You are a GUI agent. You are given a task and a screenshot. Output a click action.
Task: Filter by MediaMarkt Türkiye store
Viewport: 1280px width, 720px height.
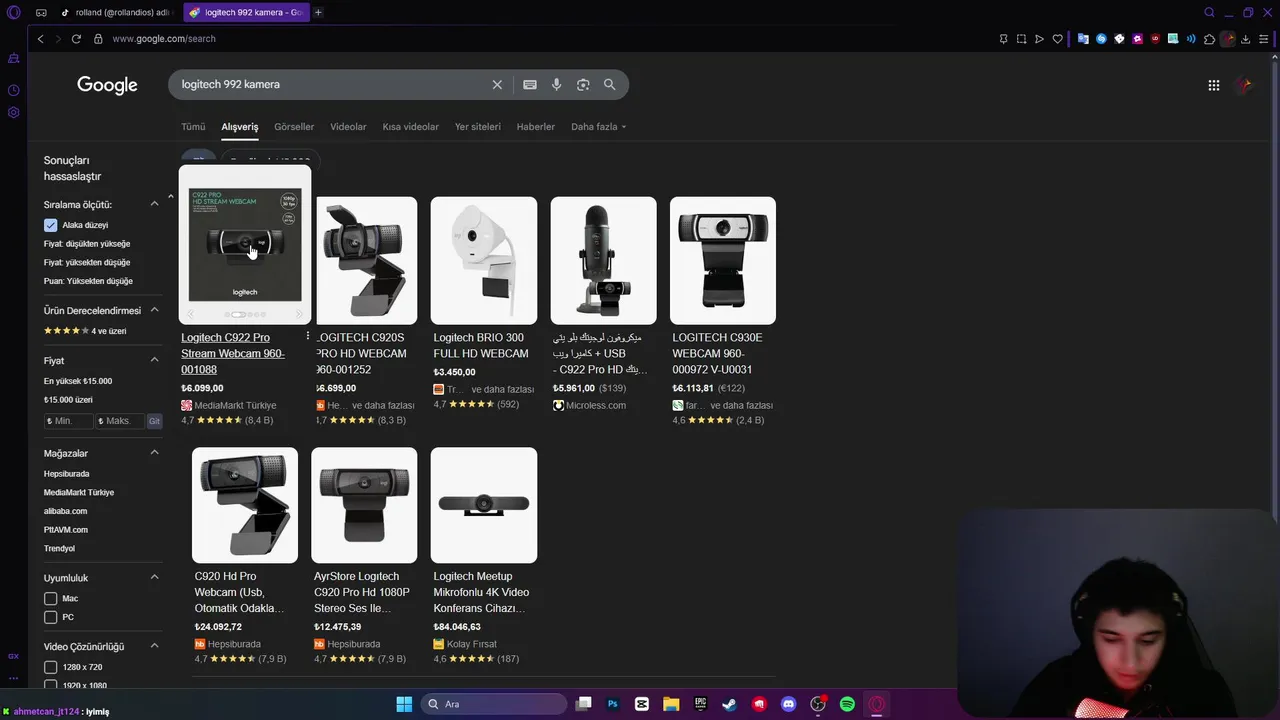pyautogui.click(x=79, y=493)
